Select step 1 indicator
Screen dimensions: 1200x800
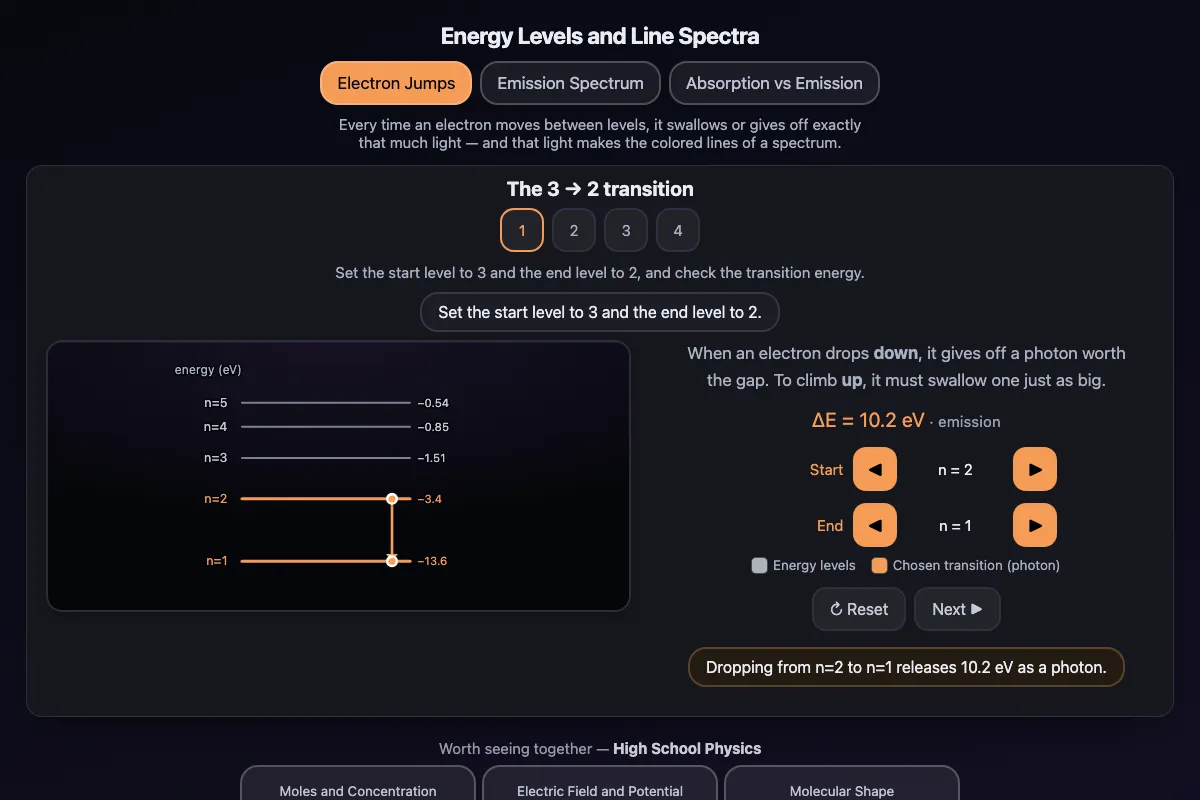522,230
